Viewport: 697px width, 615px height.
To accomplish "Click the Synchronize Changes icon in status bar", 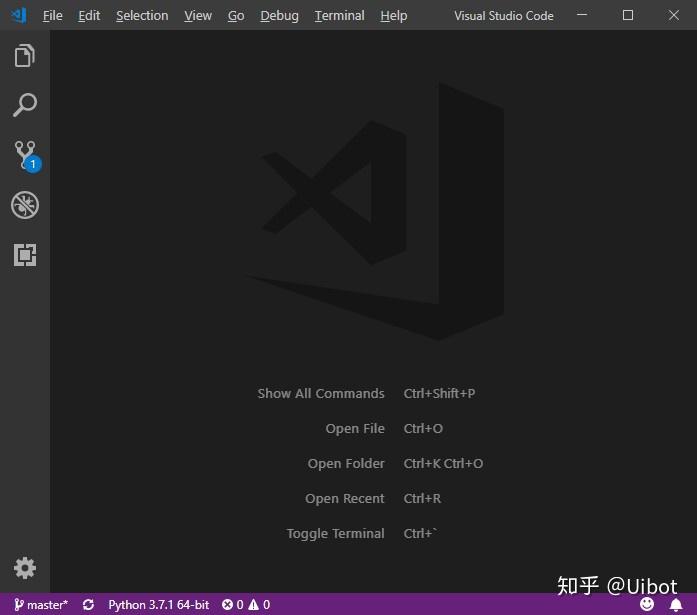I will 88,605.
